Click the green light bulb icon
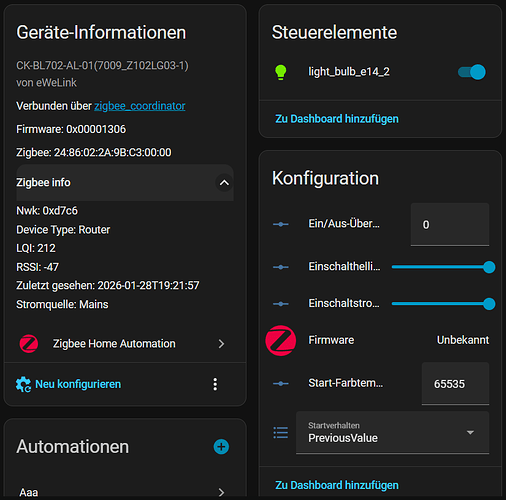This screenshot has height=500, width=506. [x=280, y=72]
